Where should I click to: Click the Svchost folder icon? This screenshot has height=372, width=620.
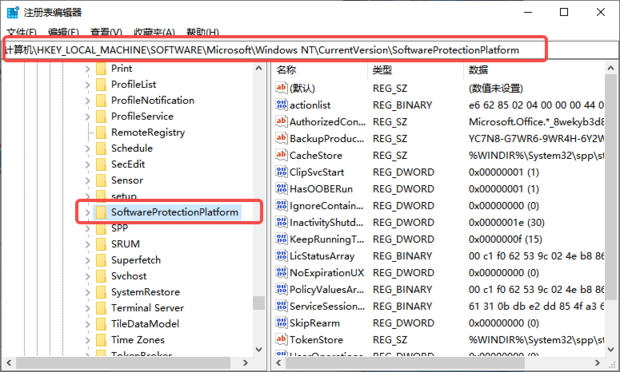[101, 276]
